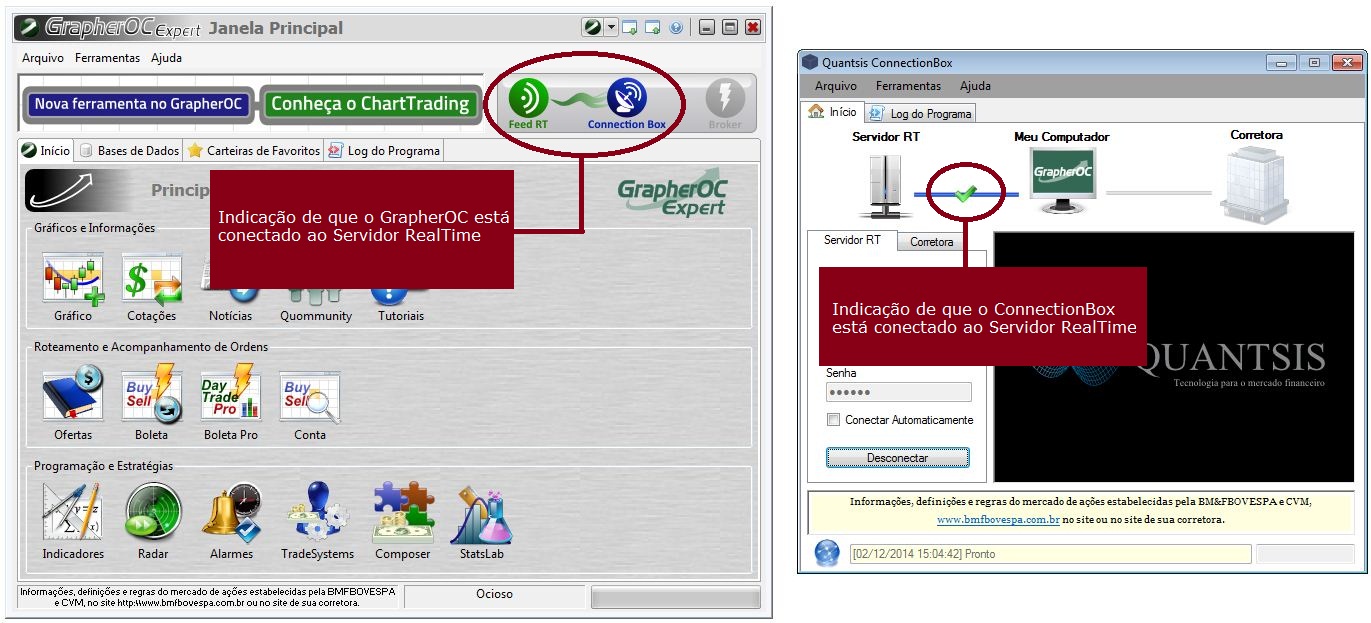The height and width of the screenshot is (623, 1371).
Task: Open the TradeSystems tool
Action: pos(318,521)
